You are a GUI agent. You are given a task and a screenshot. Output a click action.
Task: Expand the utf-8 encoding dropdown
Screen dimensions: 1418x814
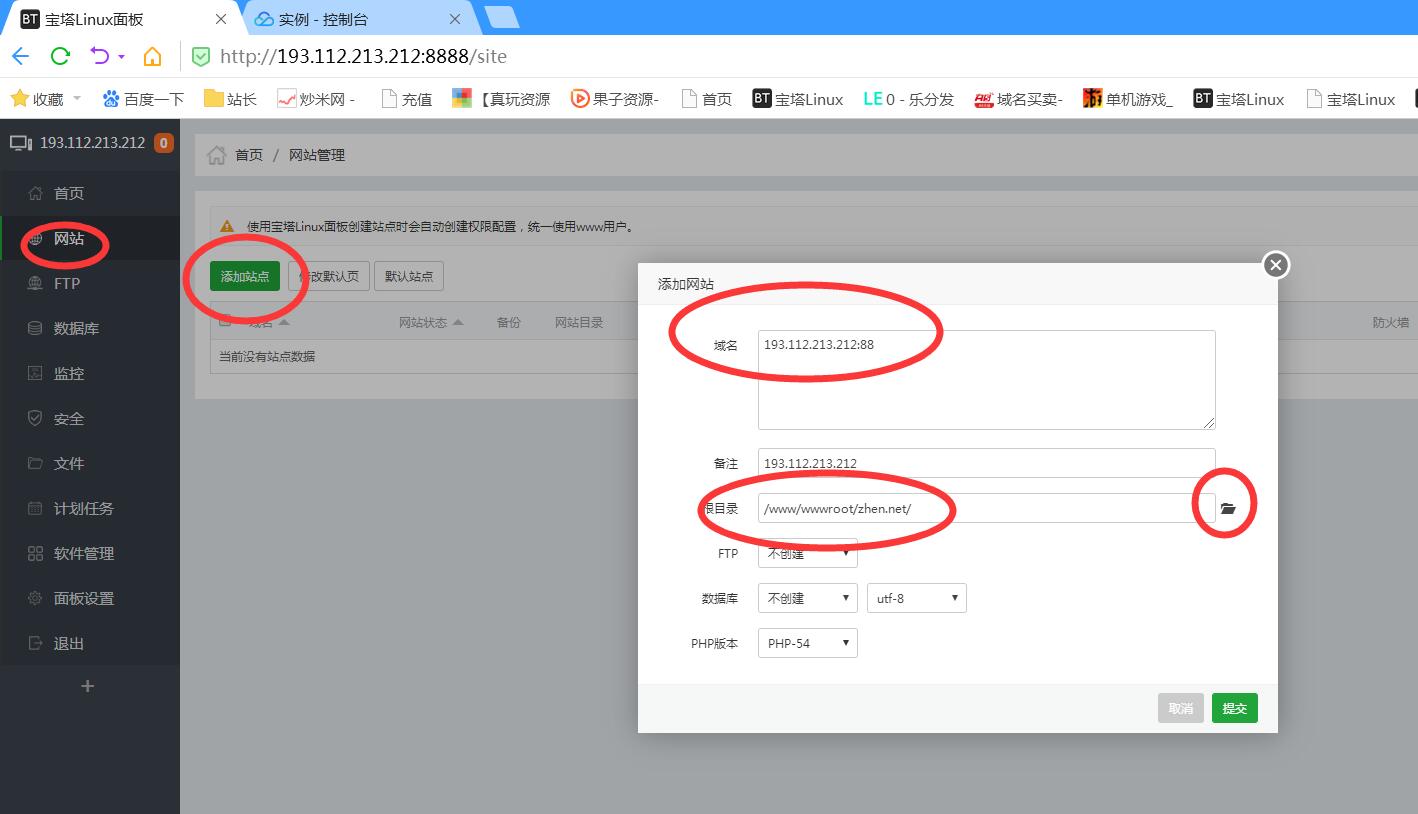pyautogui.click(x=916, y=598)
